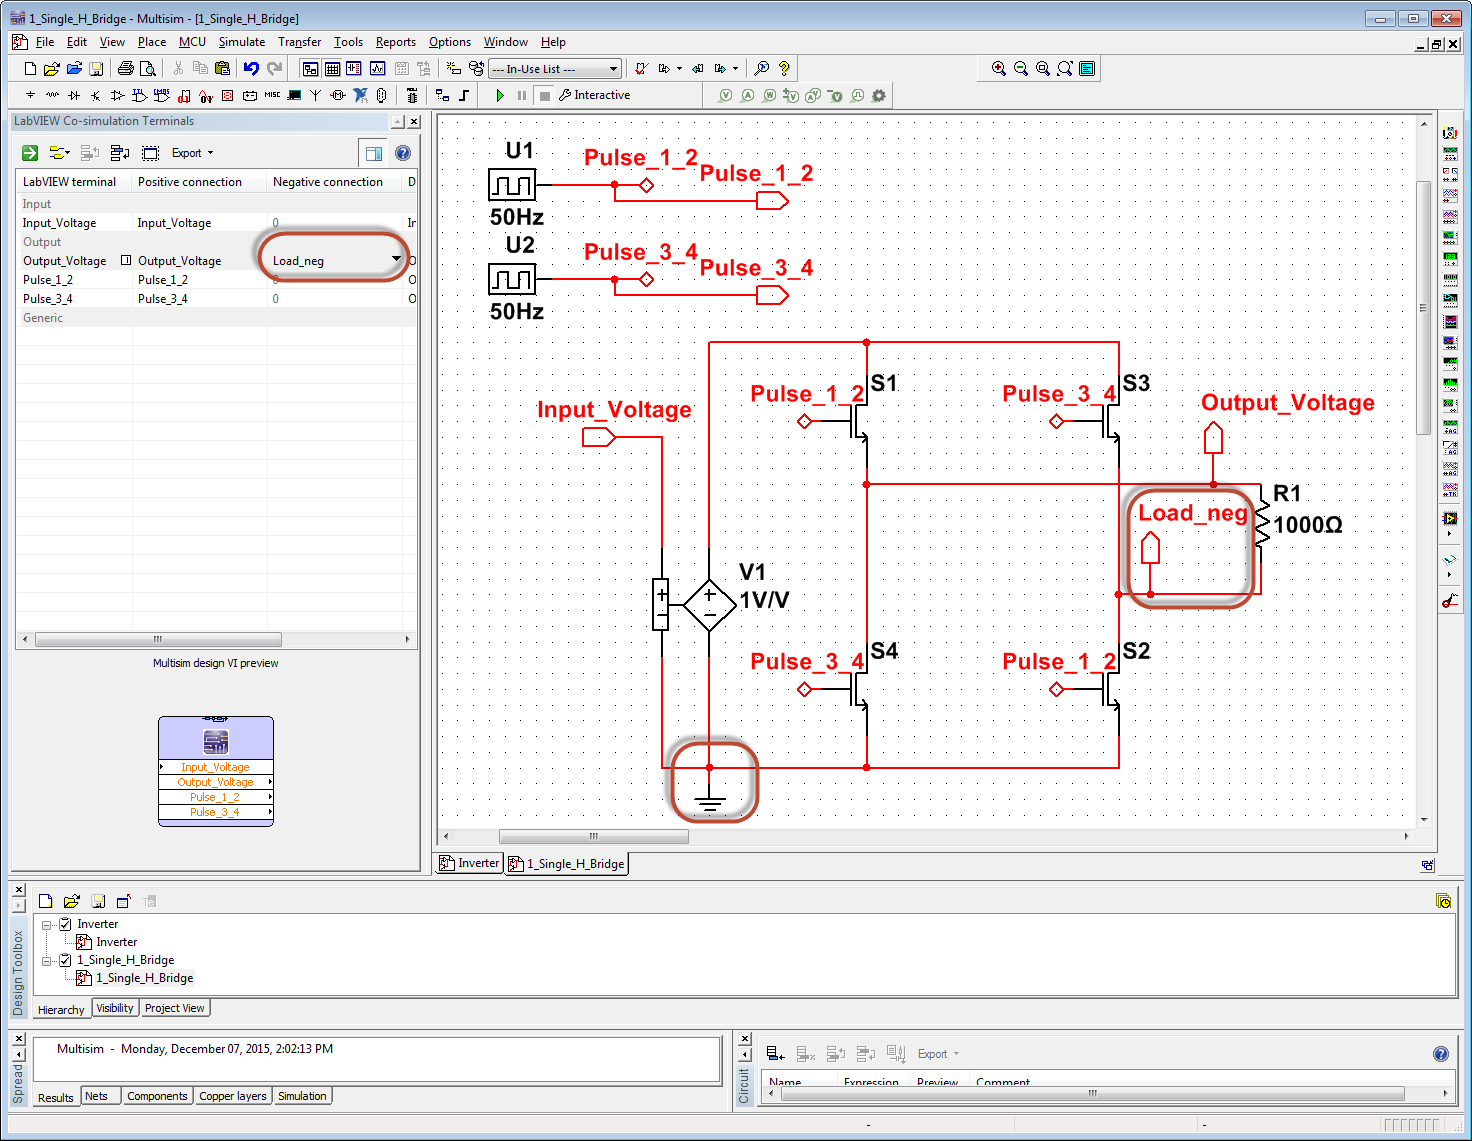Toggle the 1_Single_H_Bridge design checkbox
Viewport: 1472px width, 1141px height.
pyautogui.click(x=65, y=960)
